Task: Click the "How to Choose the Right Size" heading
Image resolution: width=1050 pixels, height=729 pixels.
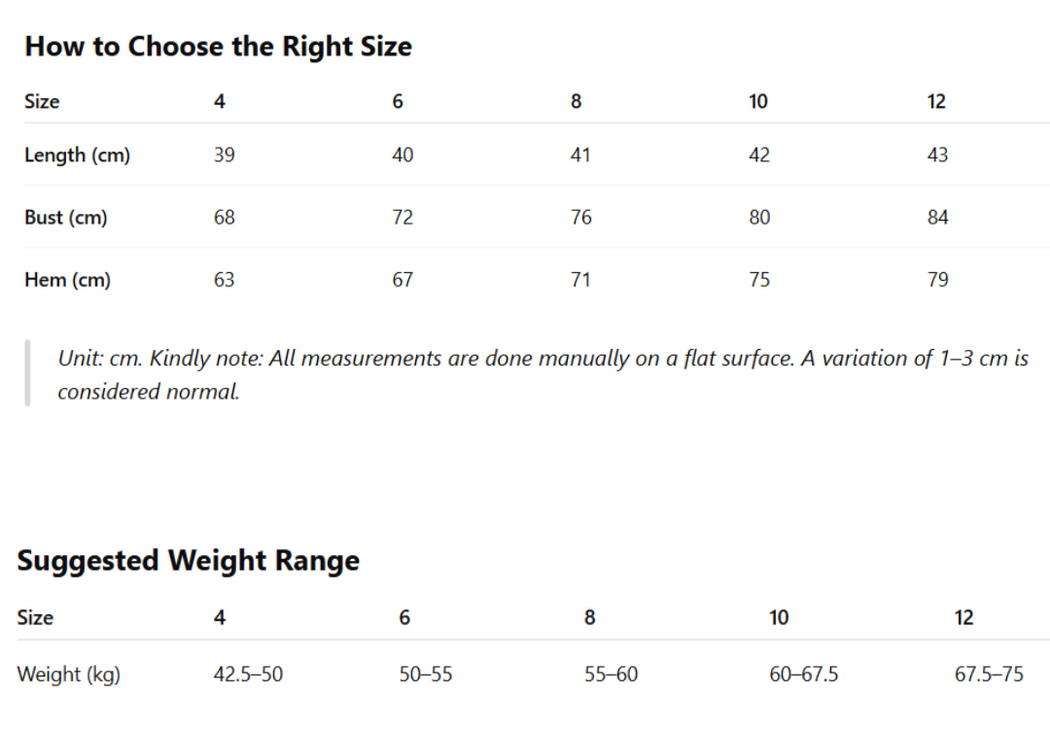Action: click(x=218, y=46)
